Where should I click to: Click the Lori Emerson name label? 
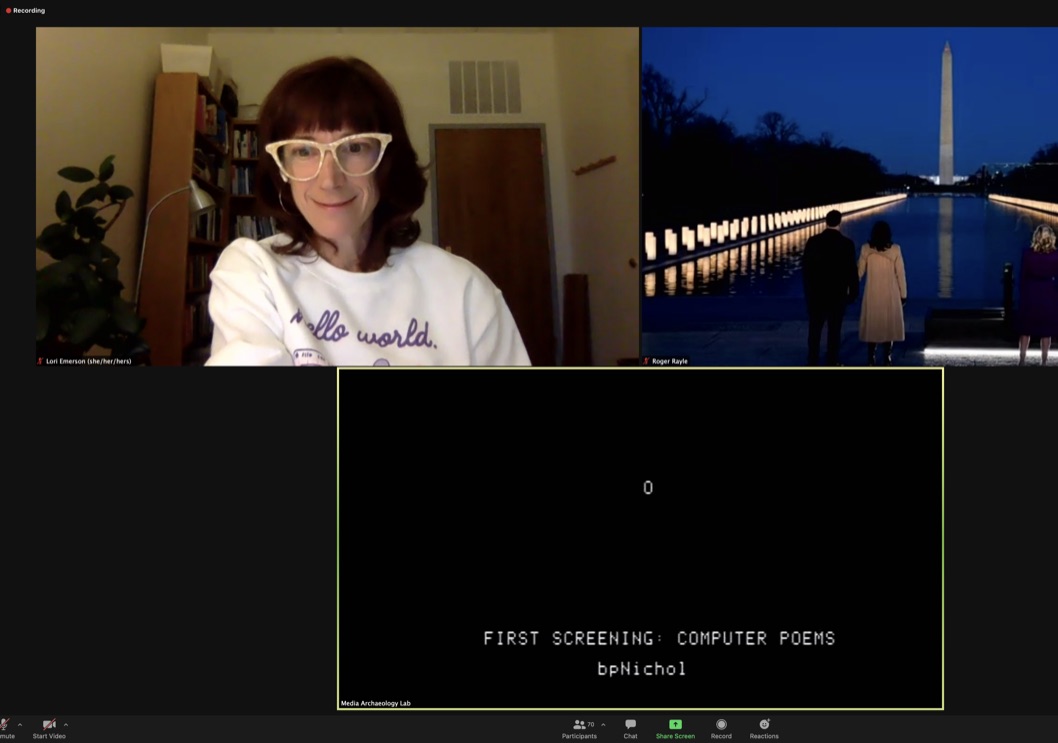88,361
